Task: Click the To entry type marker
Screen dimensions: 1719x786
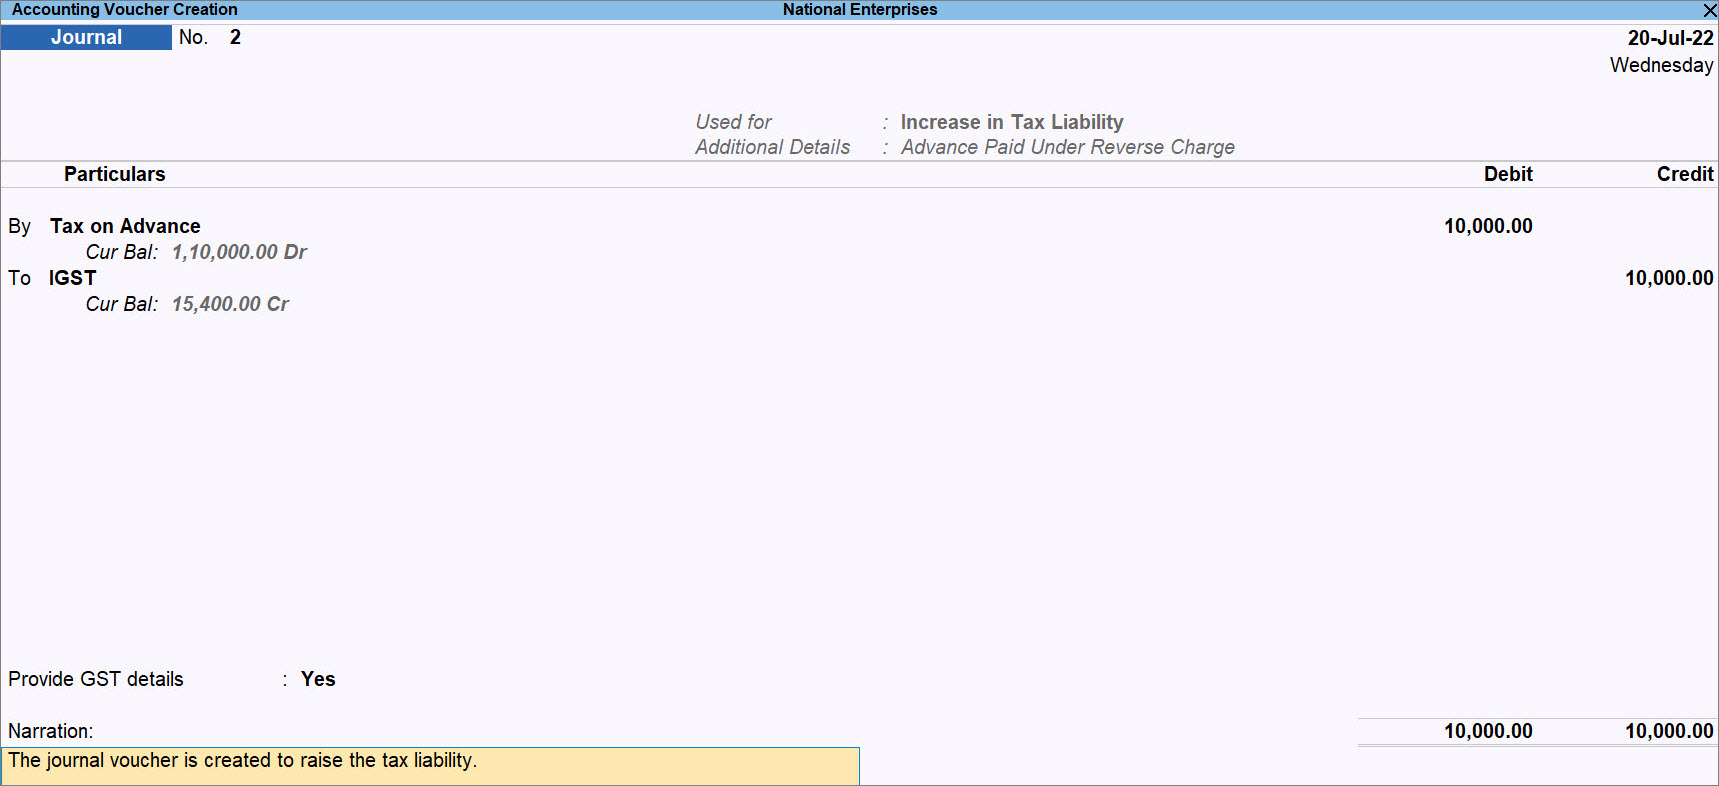Action: (20, 278)
